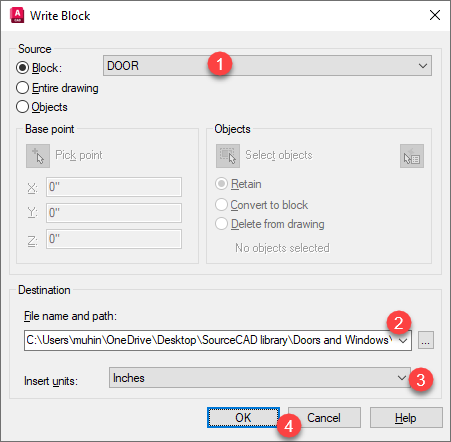Click the Cancel button
Screen dimensions: 451x442
[x=324, y=417]
